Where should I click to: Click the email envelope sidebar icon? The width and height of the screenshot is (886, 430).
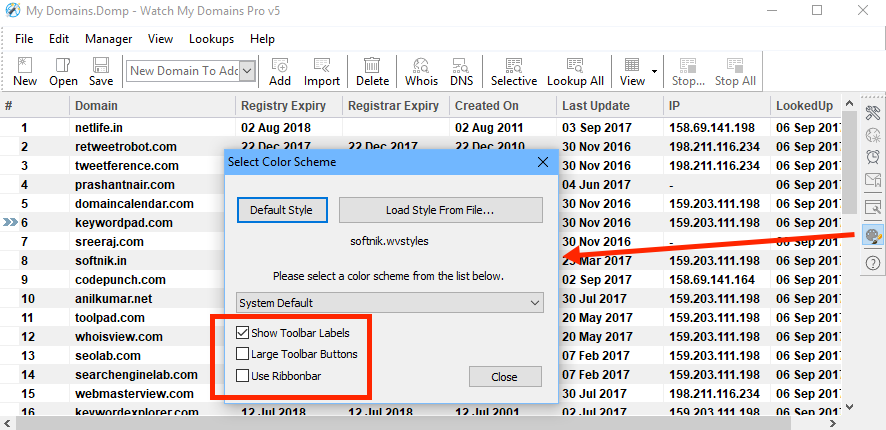pos(873,180)
